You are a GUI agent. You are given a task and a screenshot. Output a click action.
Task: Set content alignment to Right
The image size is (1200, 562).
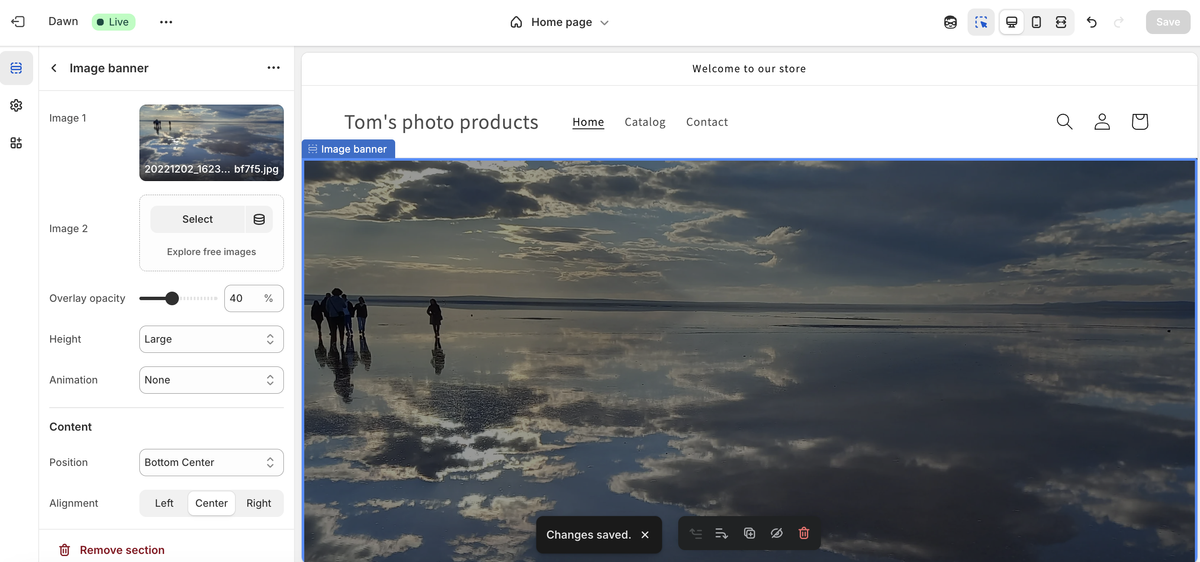259,503
